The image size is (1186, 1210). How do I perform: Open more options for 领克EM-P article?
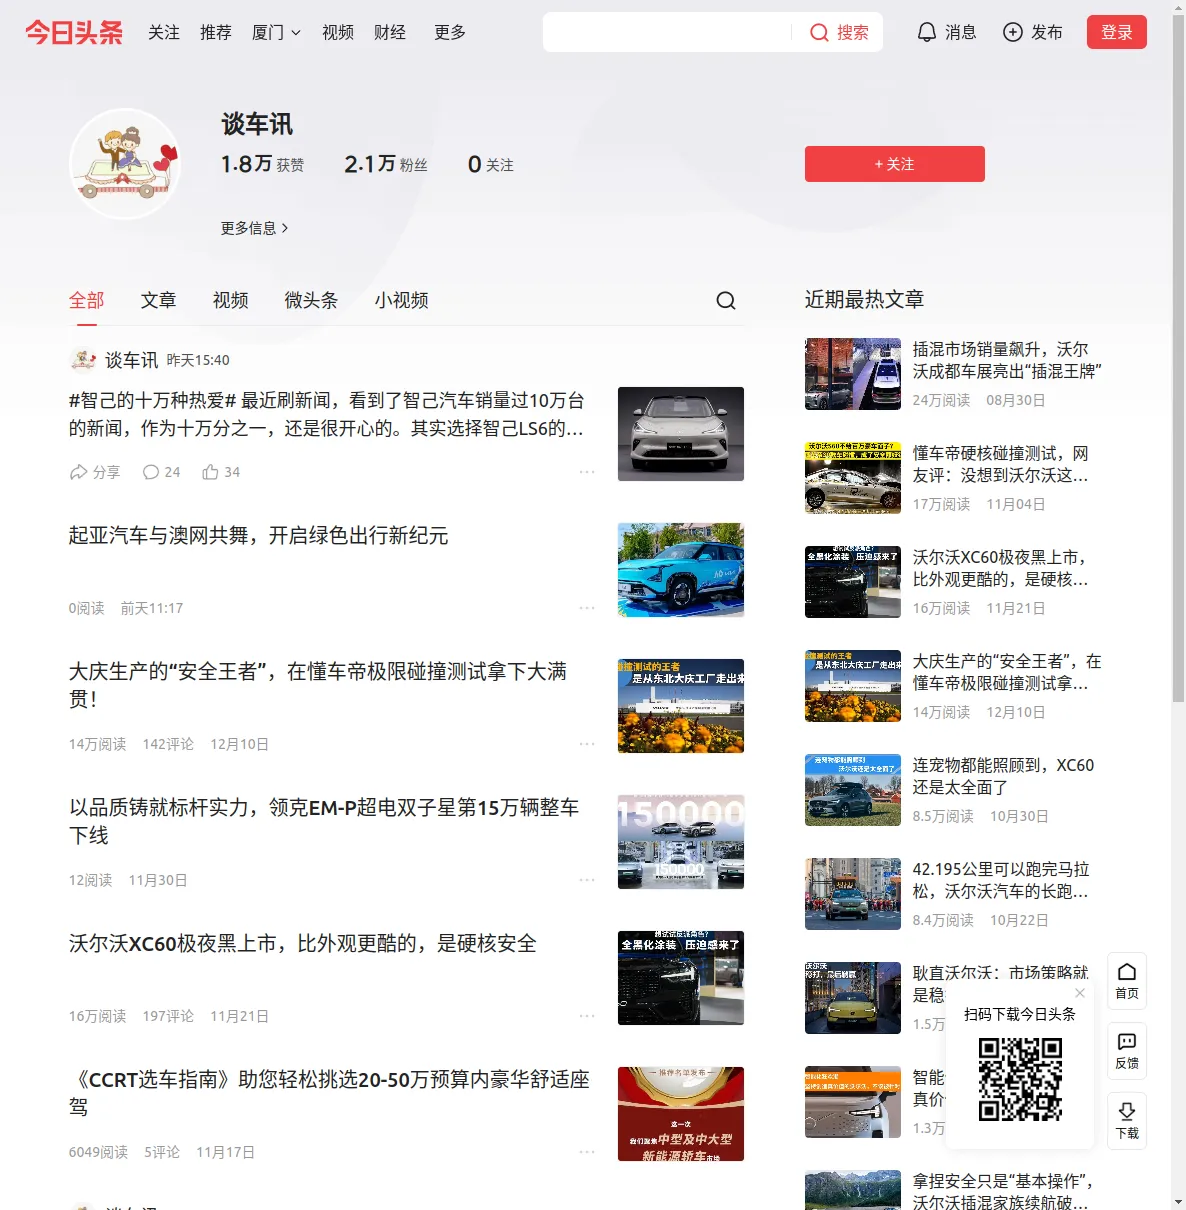[x=587, y=880]
